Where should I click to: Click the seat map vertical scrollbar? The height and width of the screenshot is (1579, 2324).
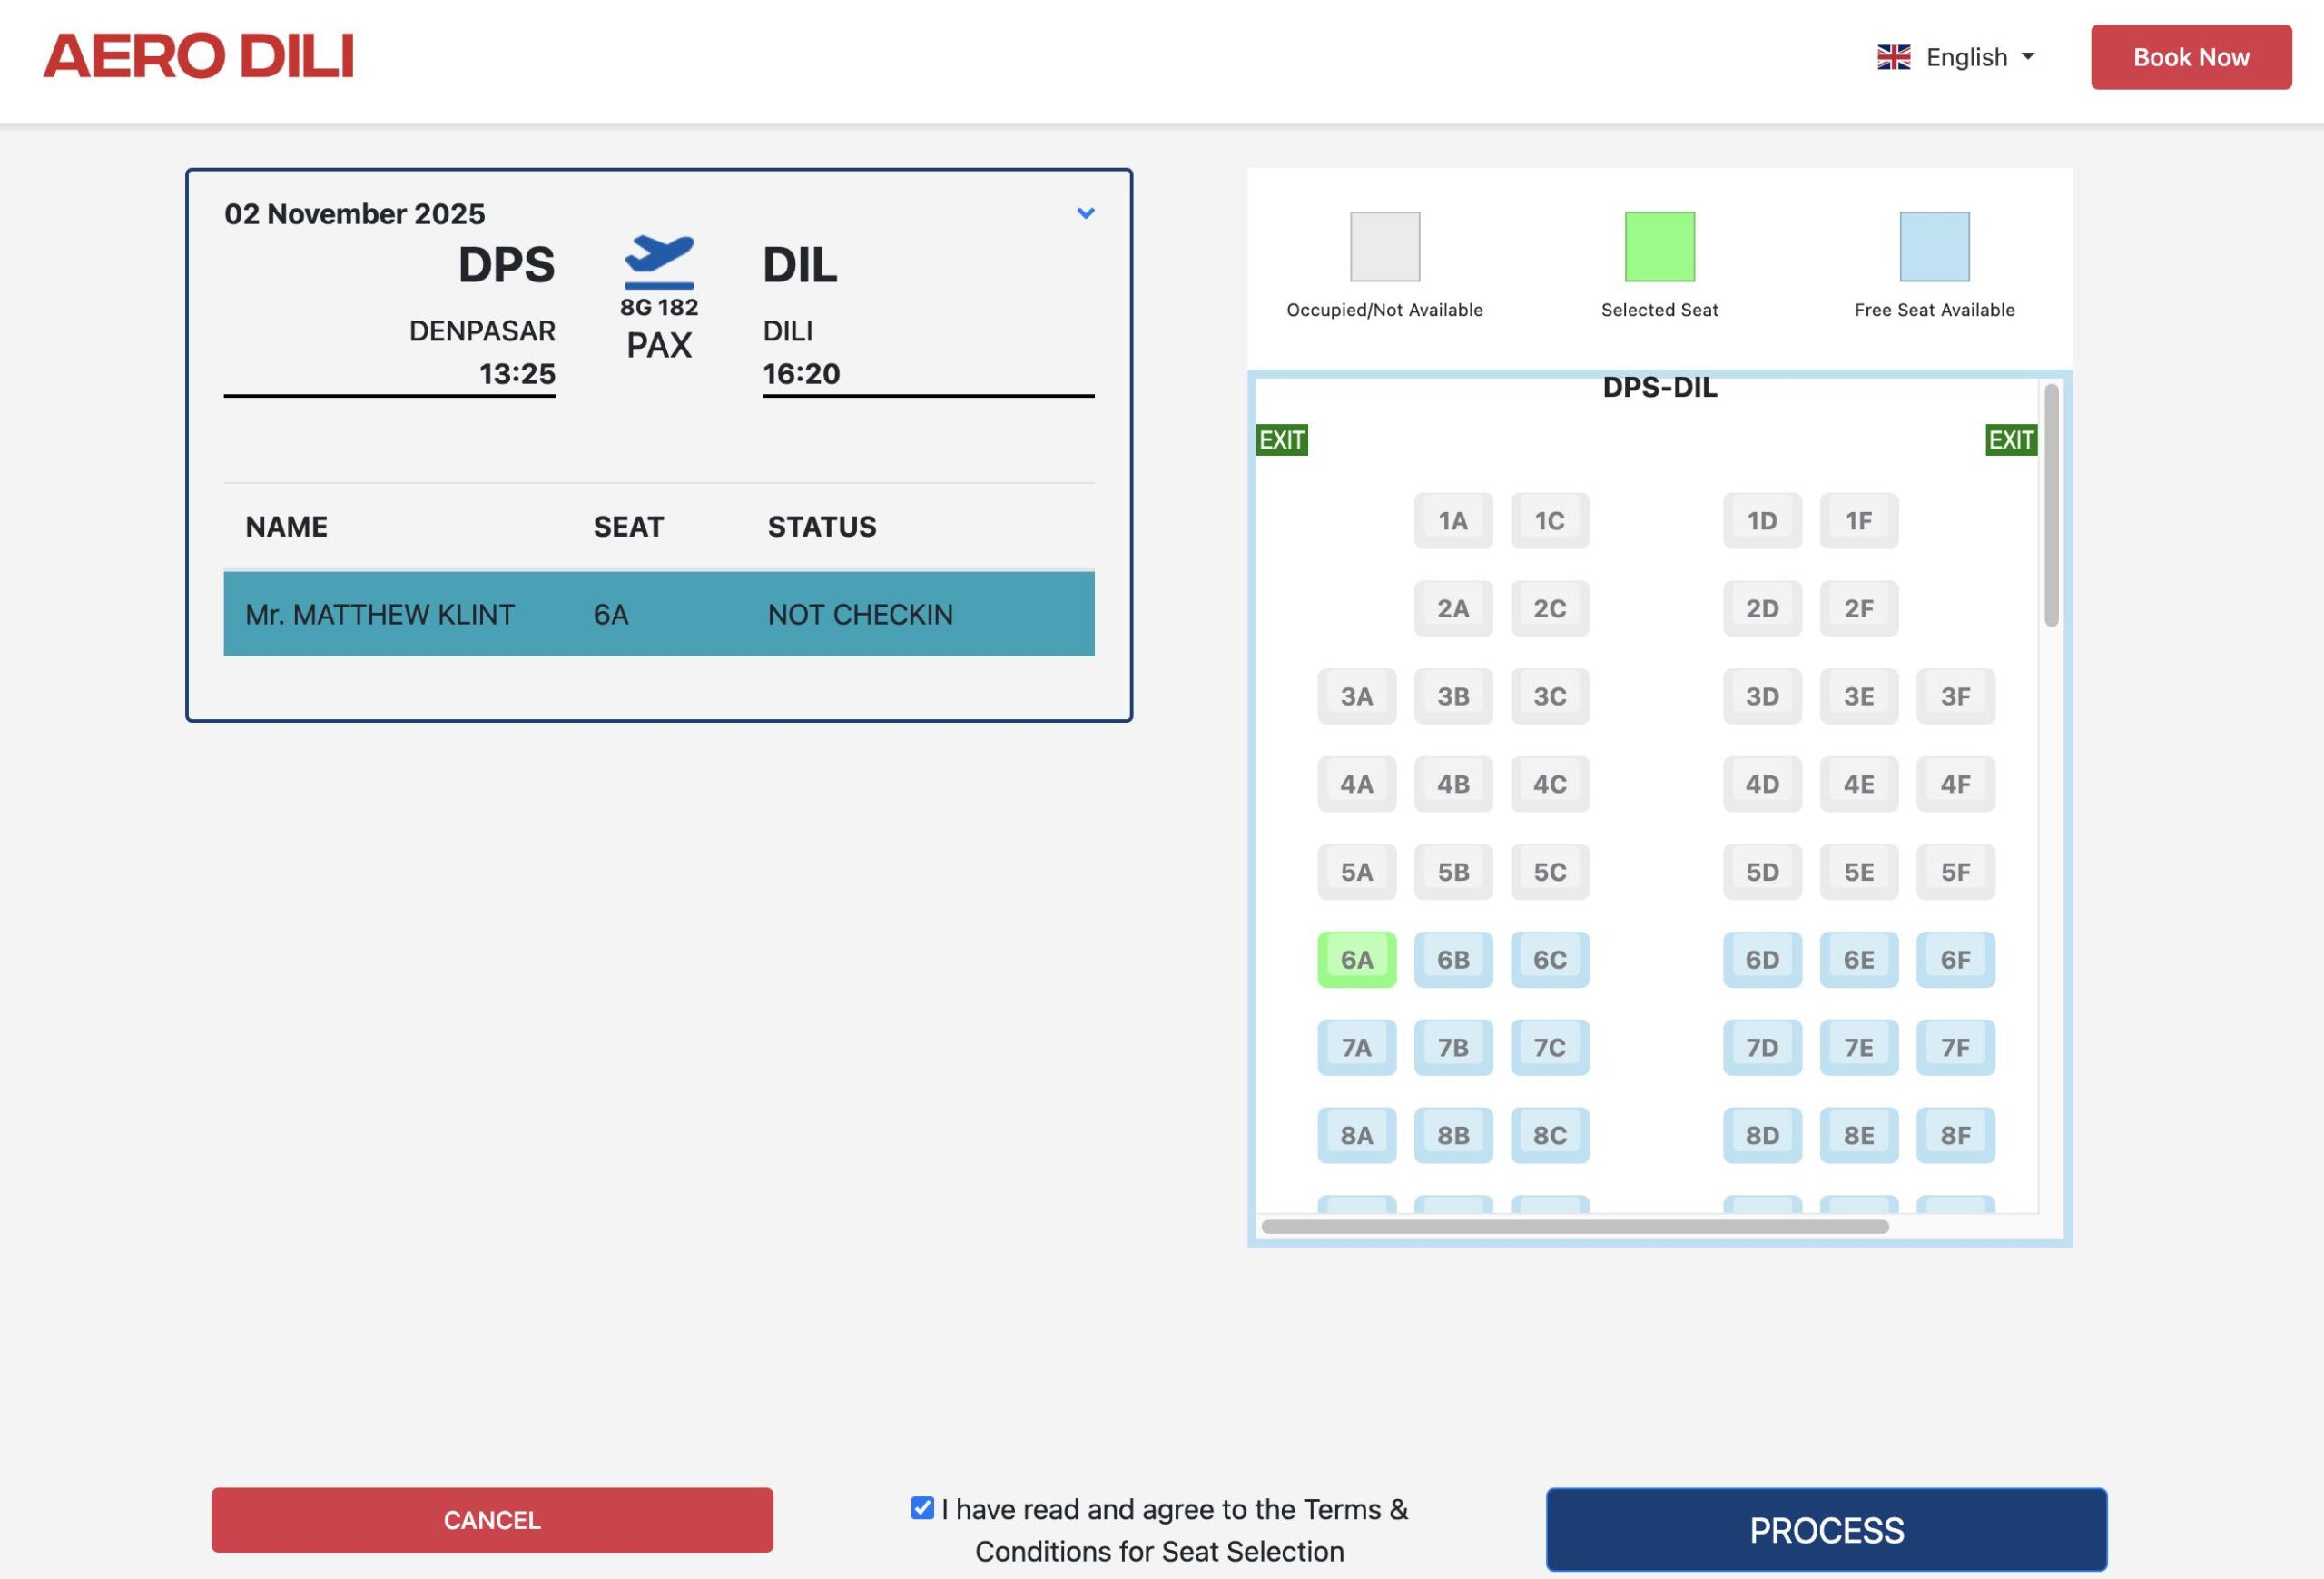[2051, 505]
